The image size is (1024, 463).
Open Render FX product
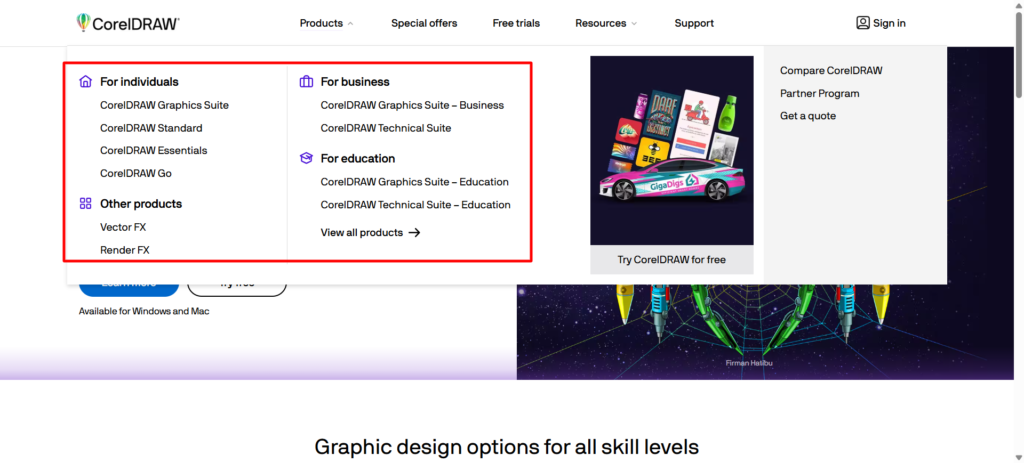(125, 250)
